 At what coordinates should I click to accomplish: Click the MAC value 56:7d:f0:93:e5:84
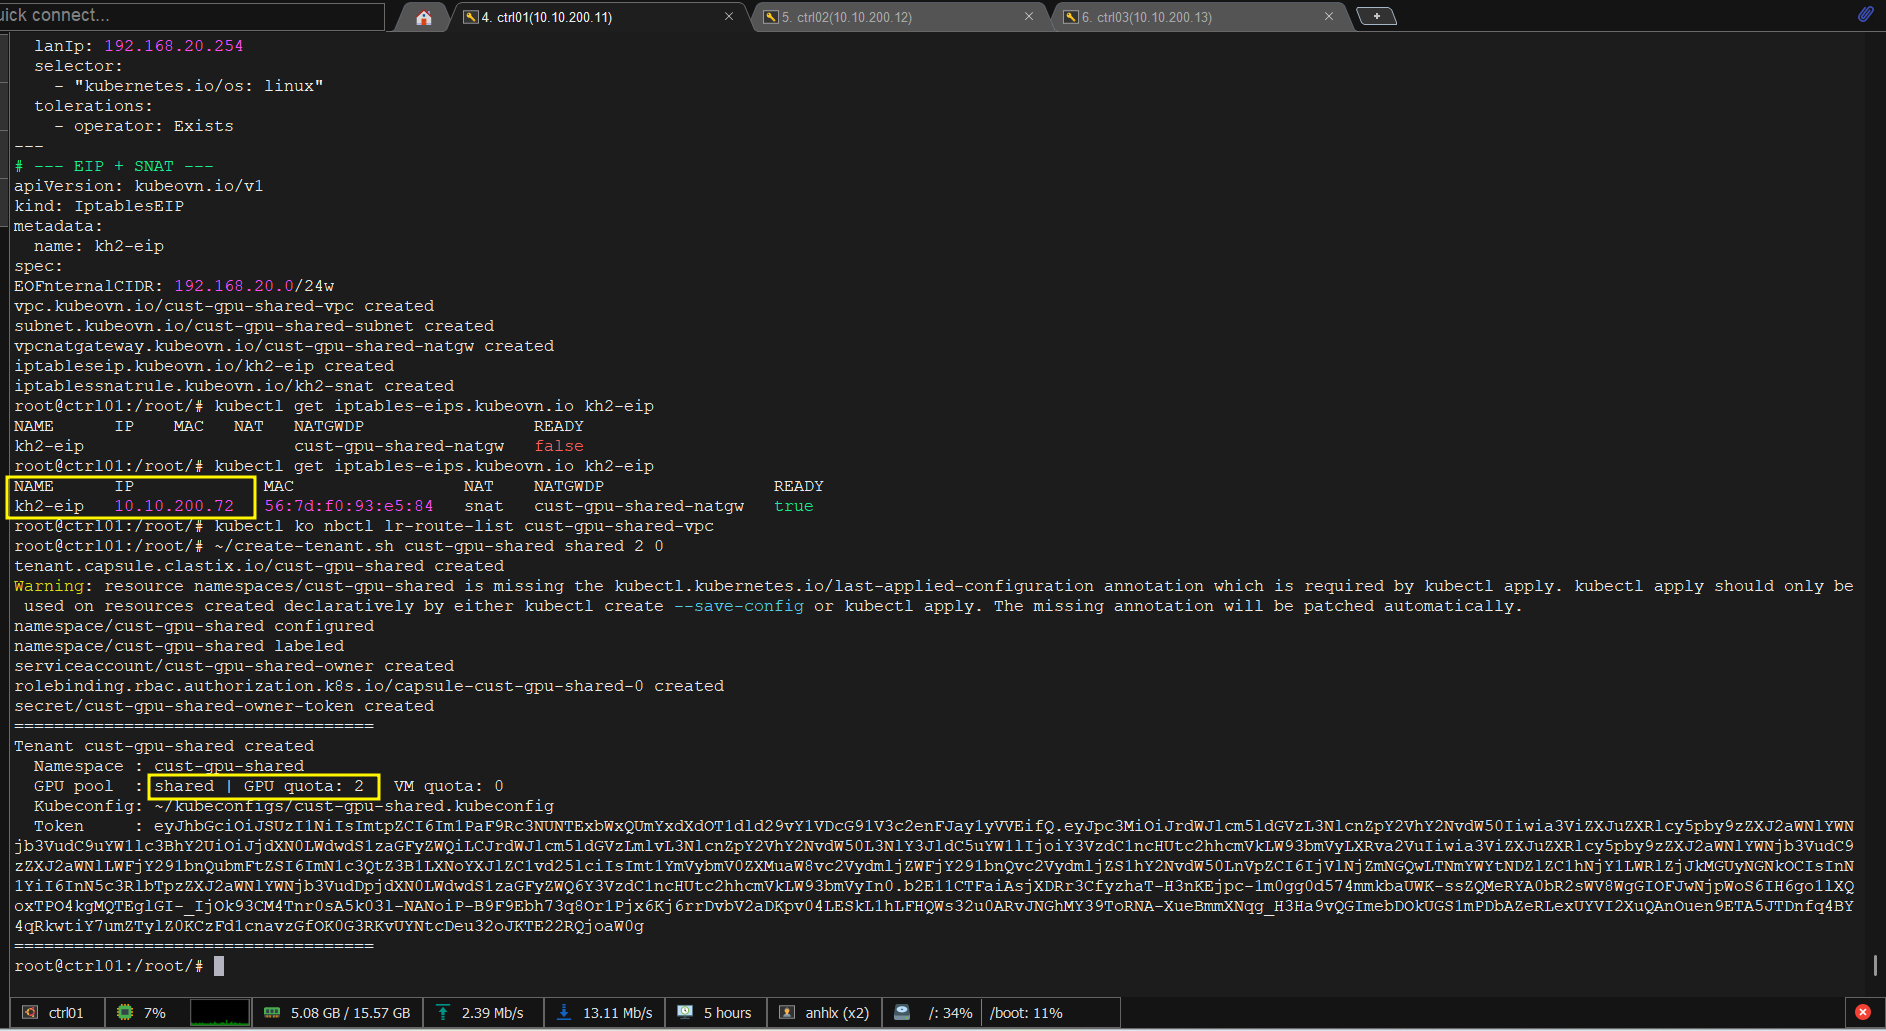click(x=349, y=506)
